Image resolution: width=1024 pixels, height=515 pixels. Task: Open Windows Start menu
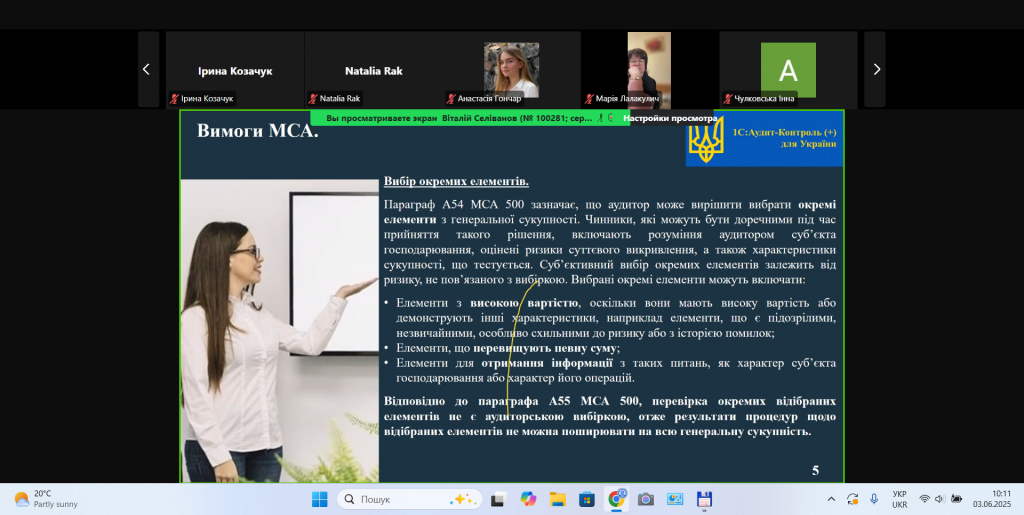(319, 499)
